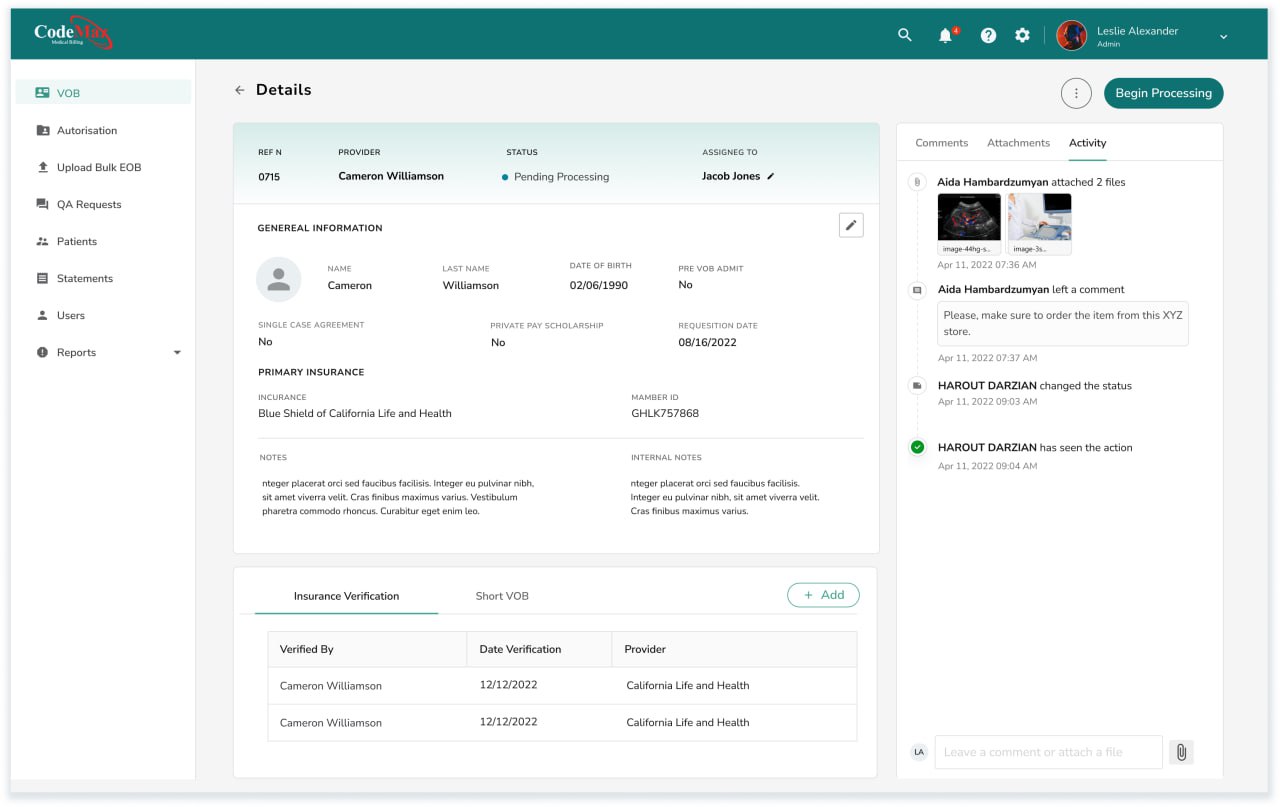Viewport: 1280px width, 807px height.
Task: Click the Add button in Insurance Verification
Action: [823, 594]
